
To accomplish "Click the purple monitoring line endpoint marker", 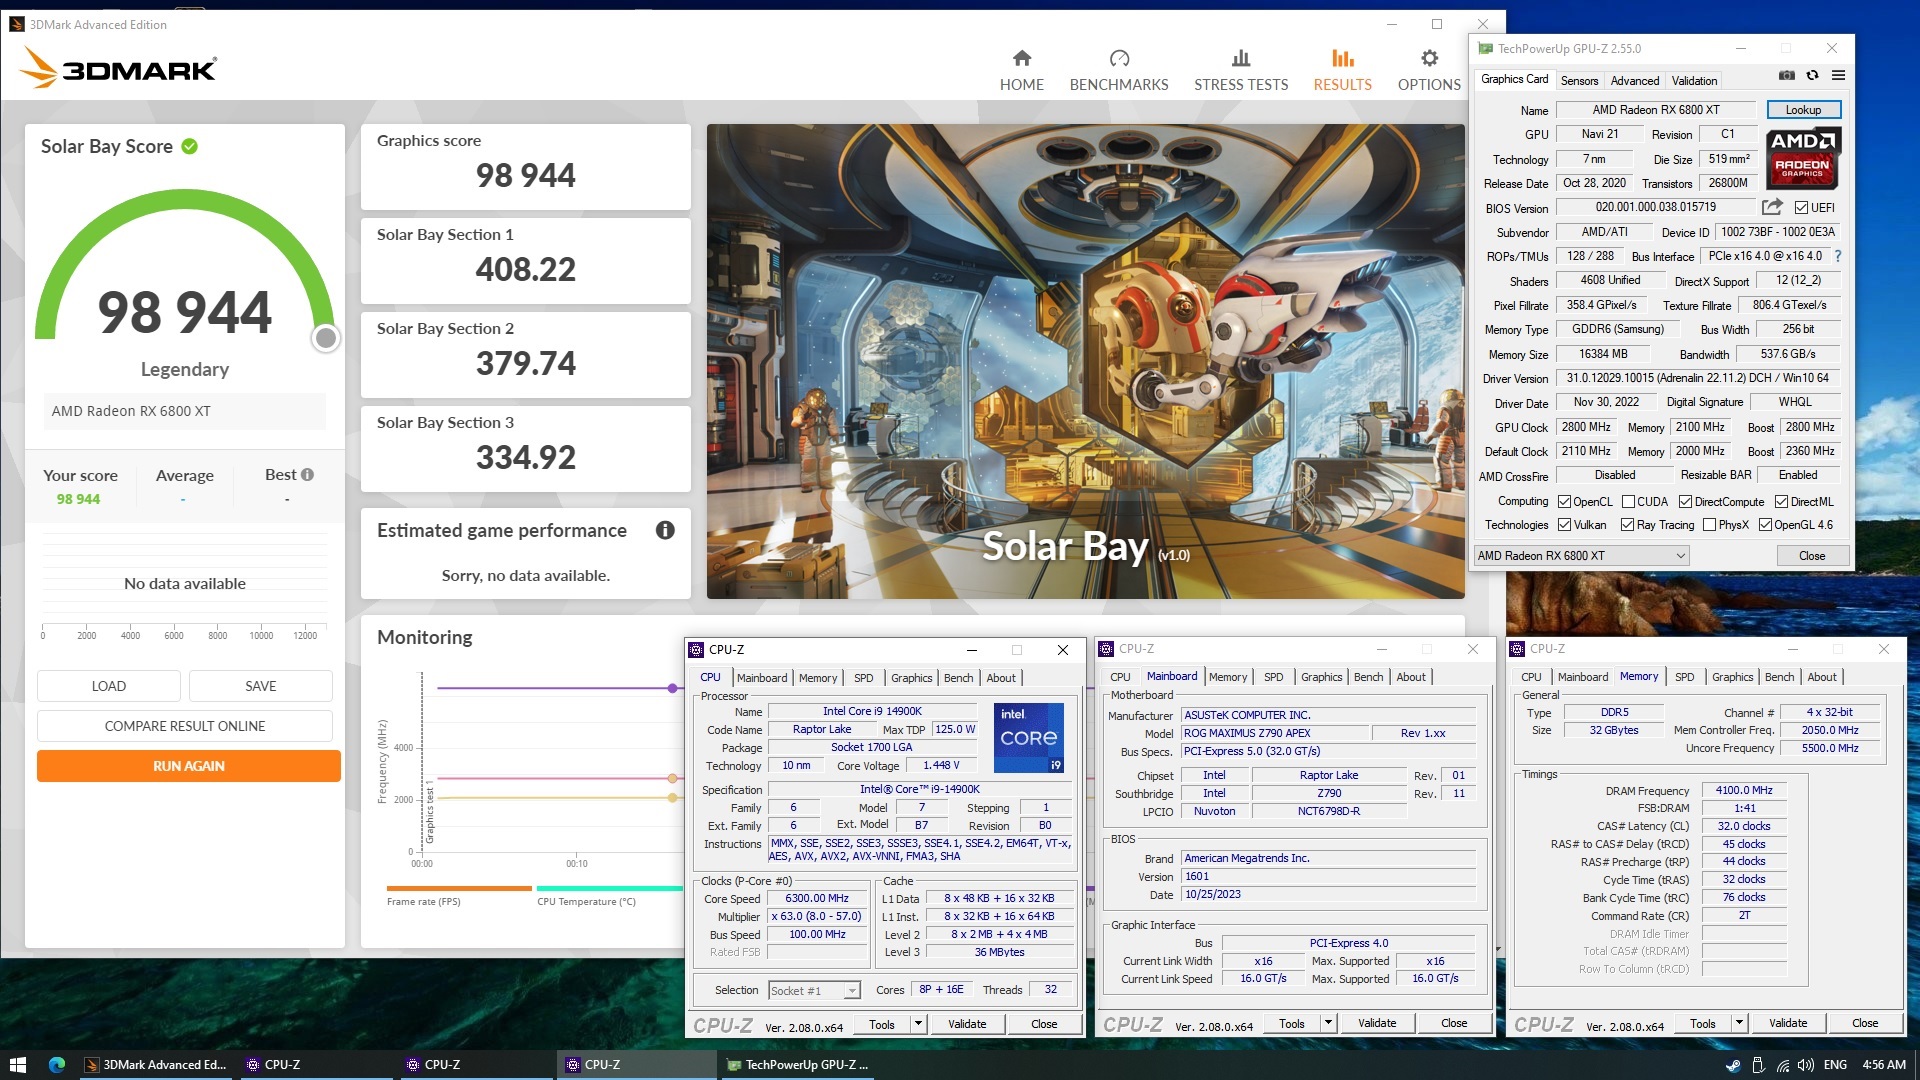I will (673, 688).
